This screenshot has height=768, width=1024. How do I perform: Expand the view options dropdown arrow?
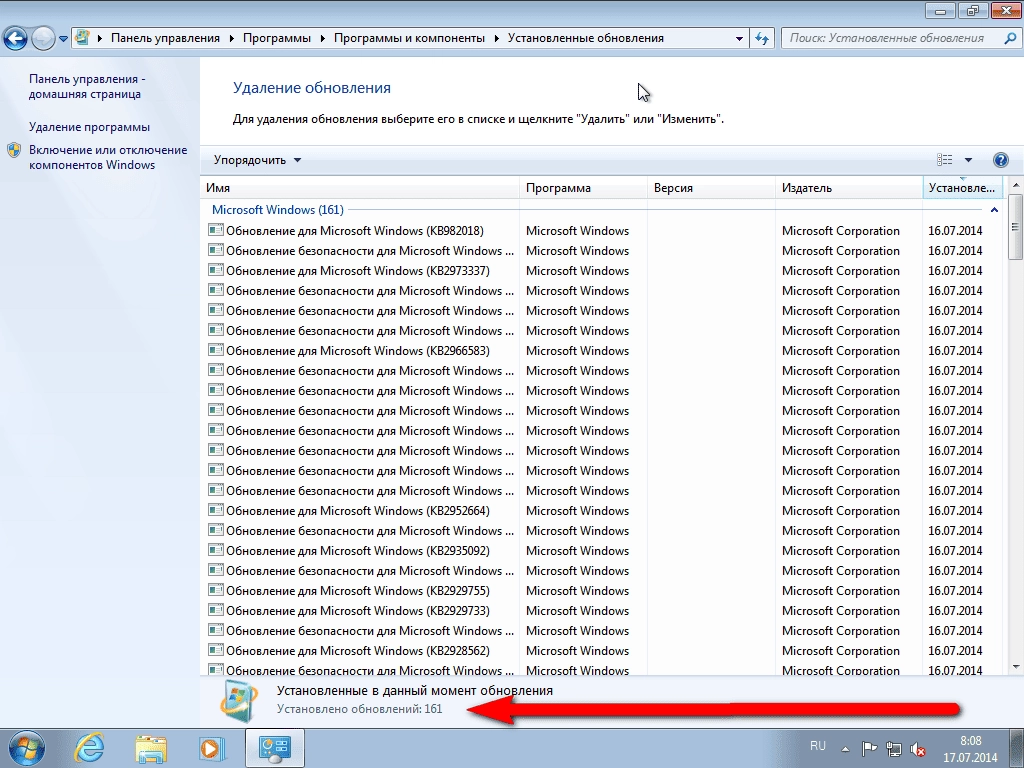click(x=968, y=160)
